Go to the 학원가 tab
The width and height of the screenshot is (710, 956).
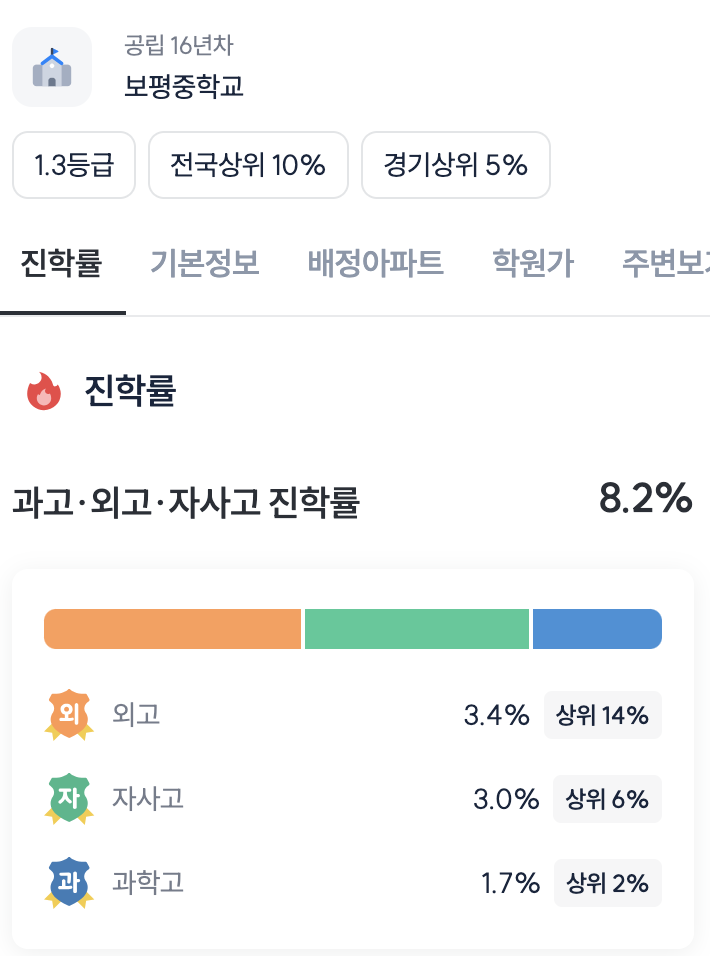coord(533,264)
